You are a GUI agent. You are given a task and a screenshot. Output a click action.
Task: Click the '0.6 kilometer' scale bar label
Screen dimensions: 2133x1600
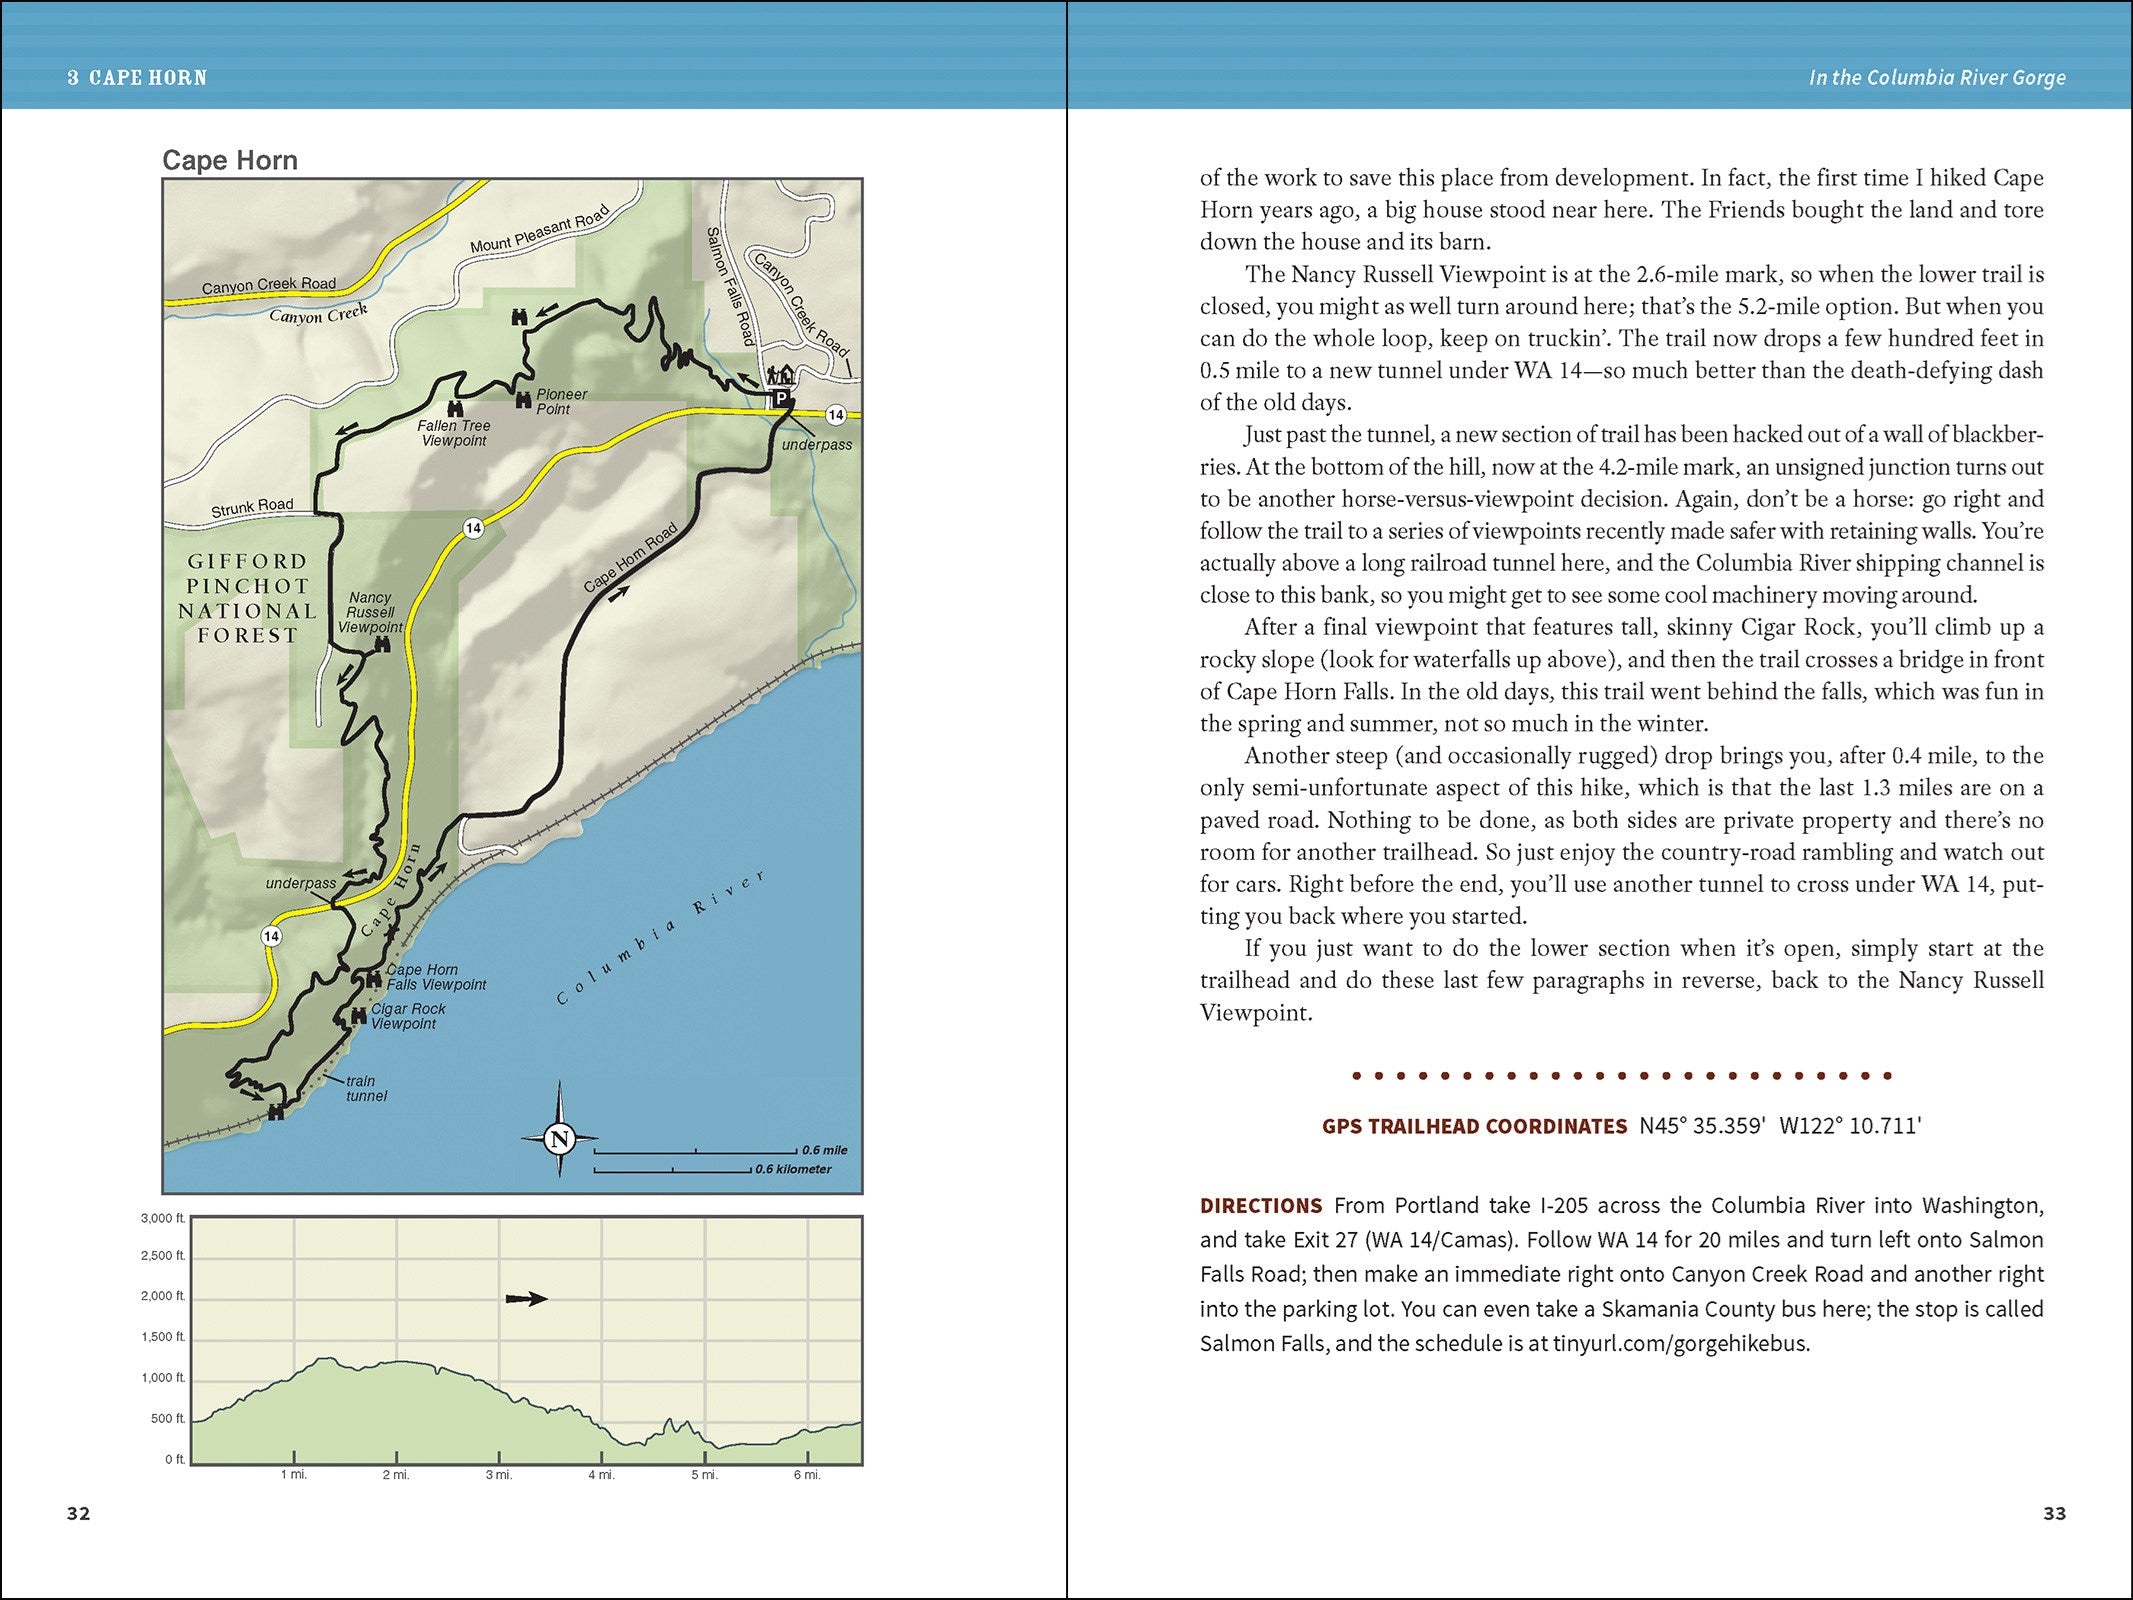[793, 1169]
